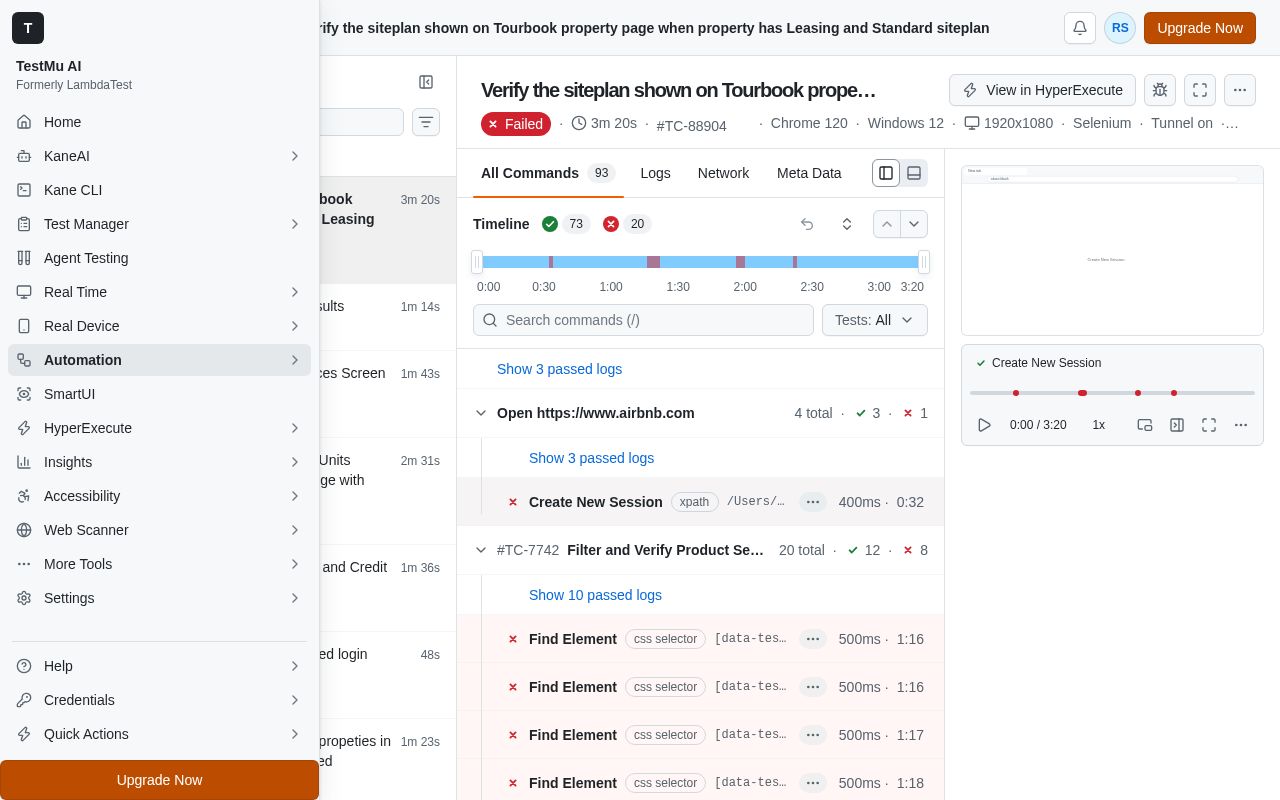This screenshot has width=1280, height=800.
Task: Play the test video
Action: point(984,425)
